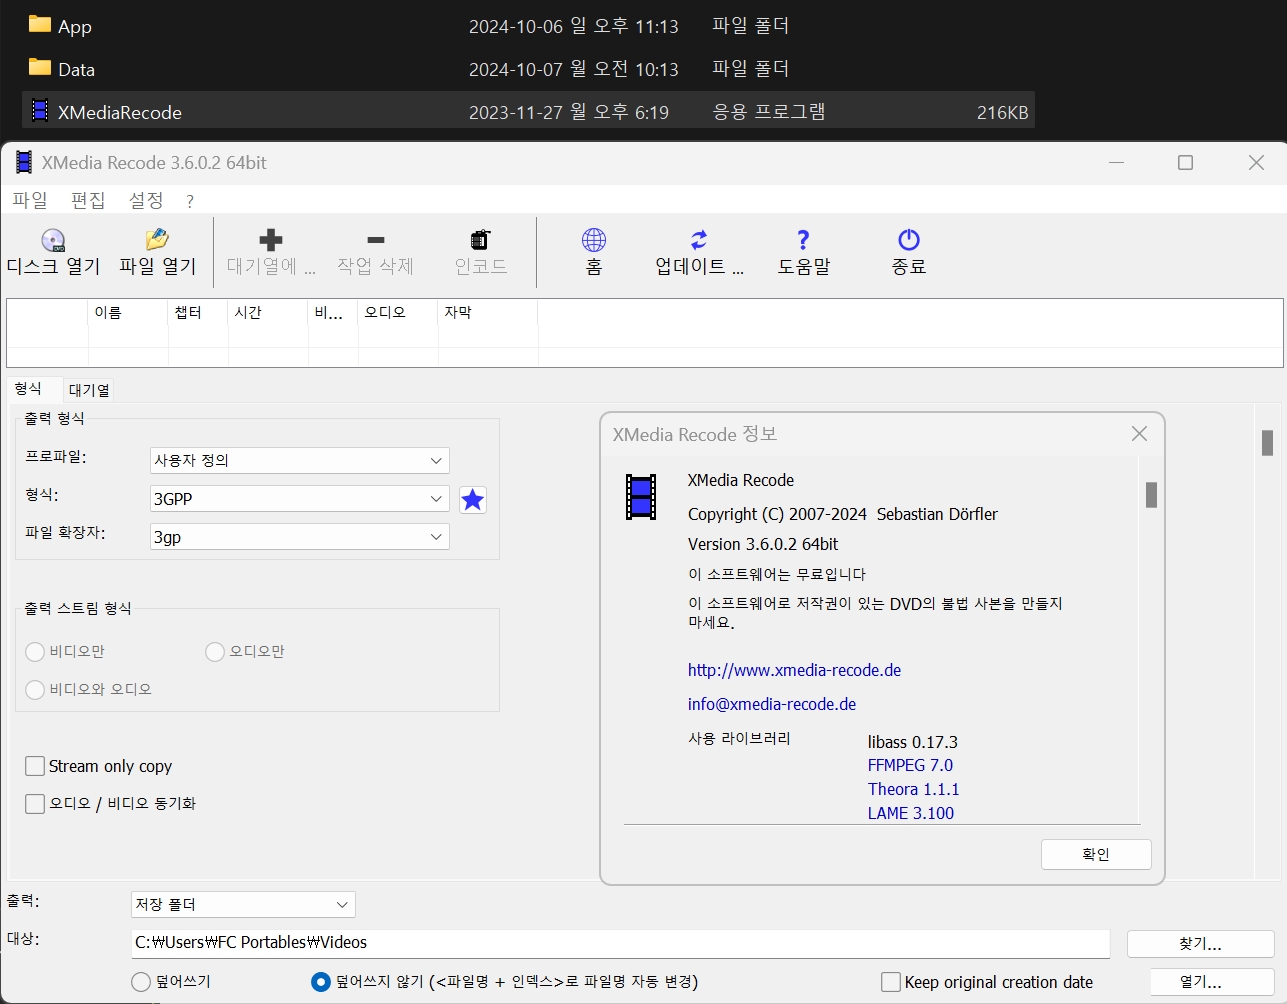Click the 216KB size of XMediaRecode
The height and width of the screenshot is (1004, 1287).
(x=1003, y=112)
